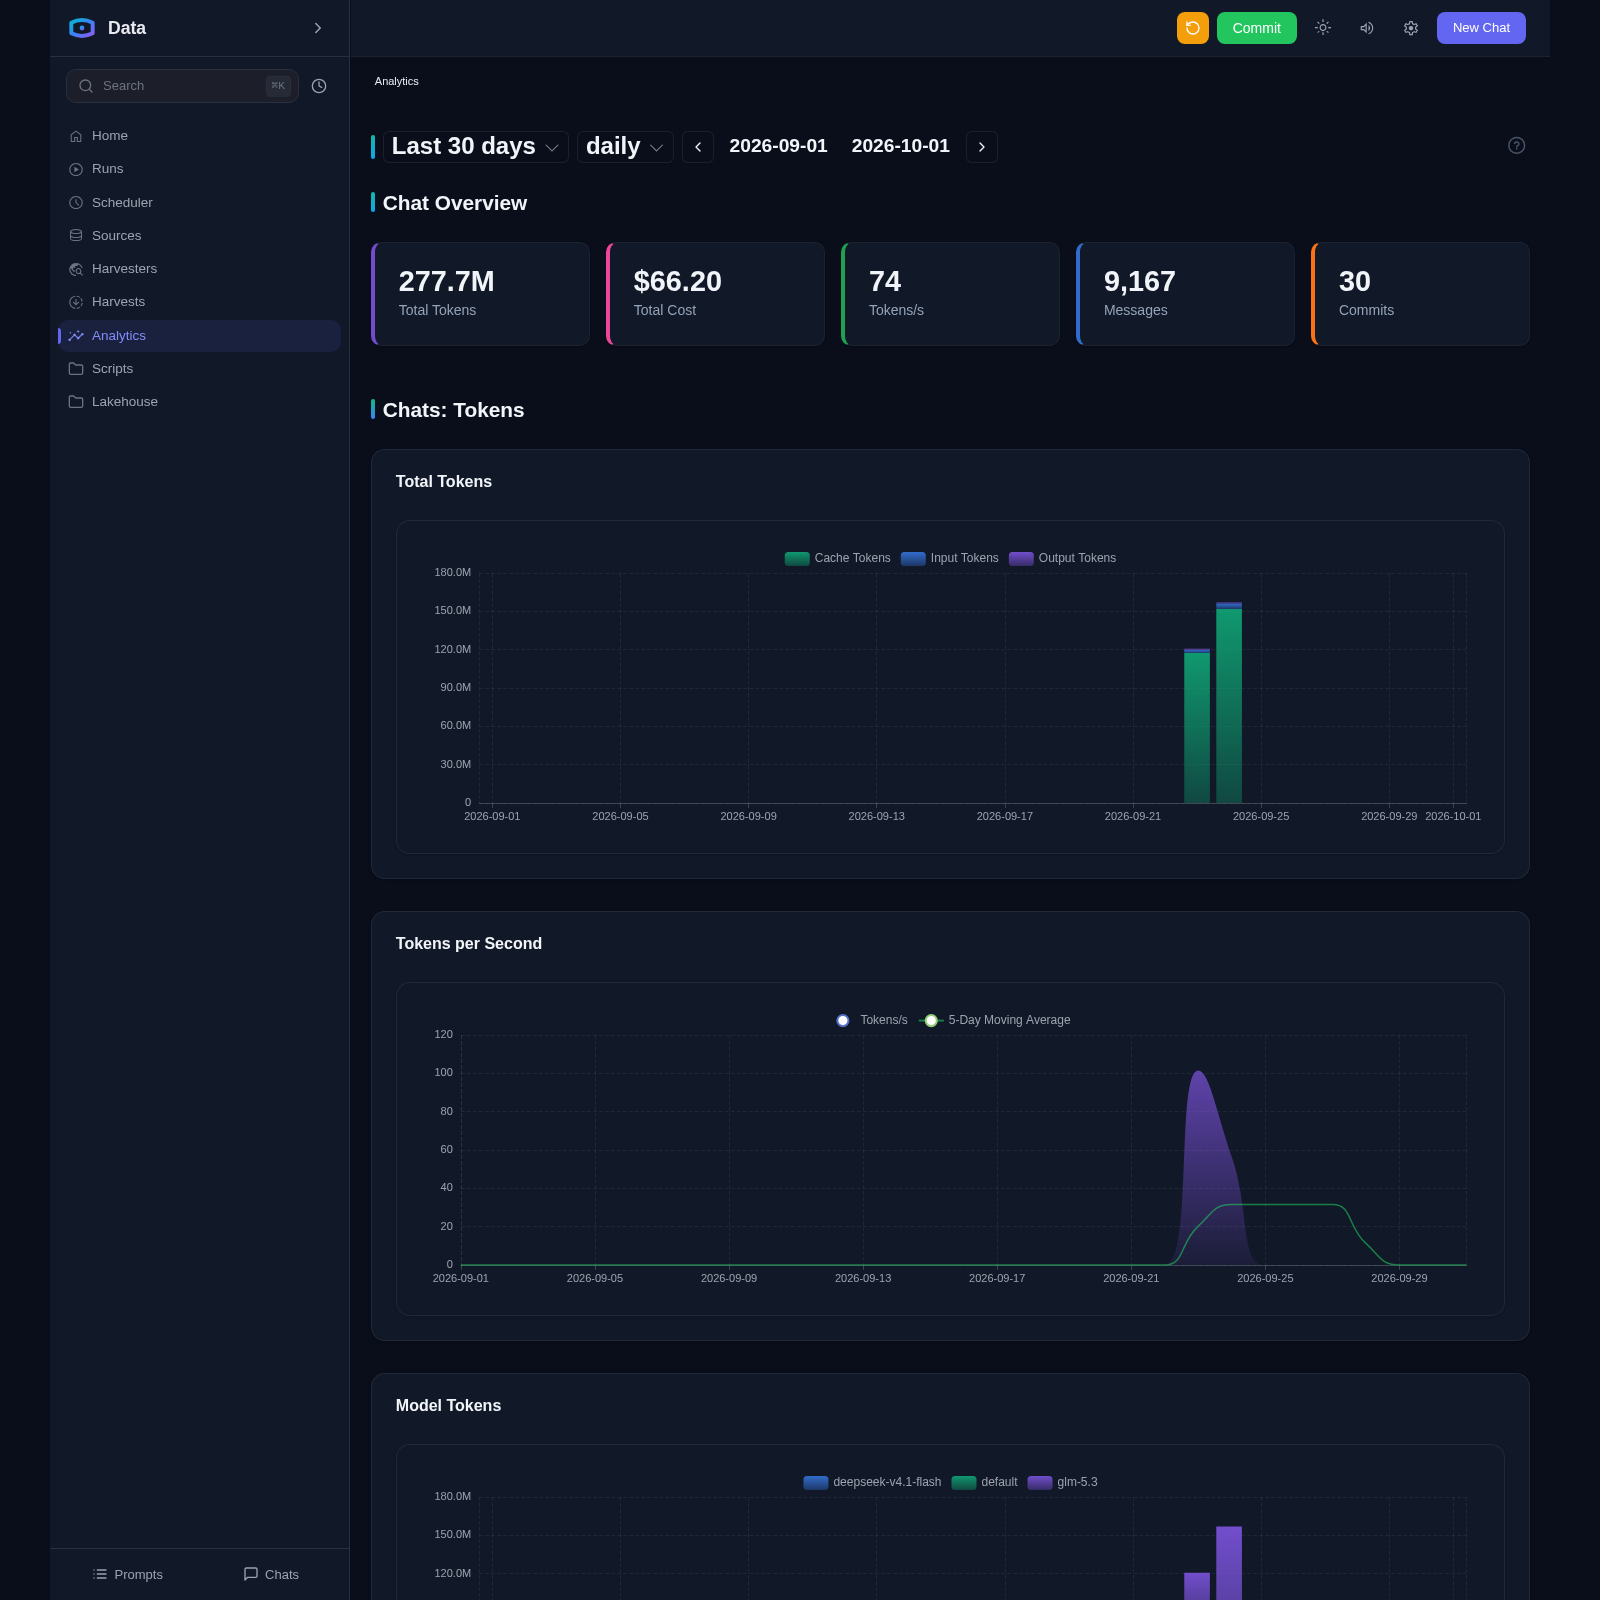
Task: Toggle light theme with sun icon
Action: click(1323, 28)
